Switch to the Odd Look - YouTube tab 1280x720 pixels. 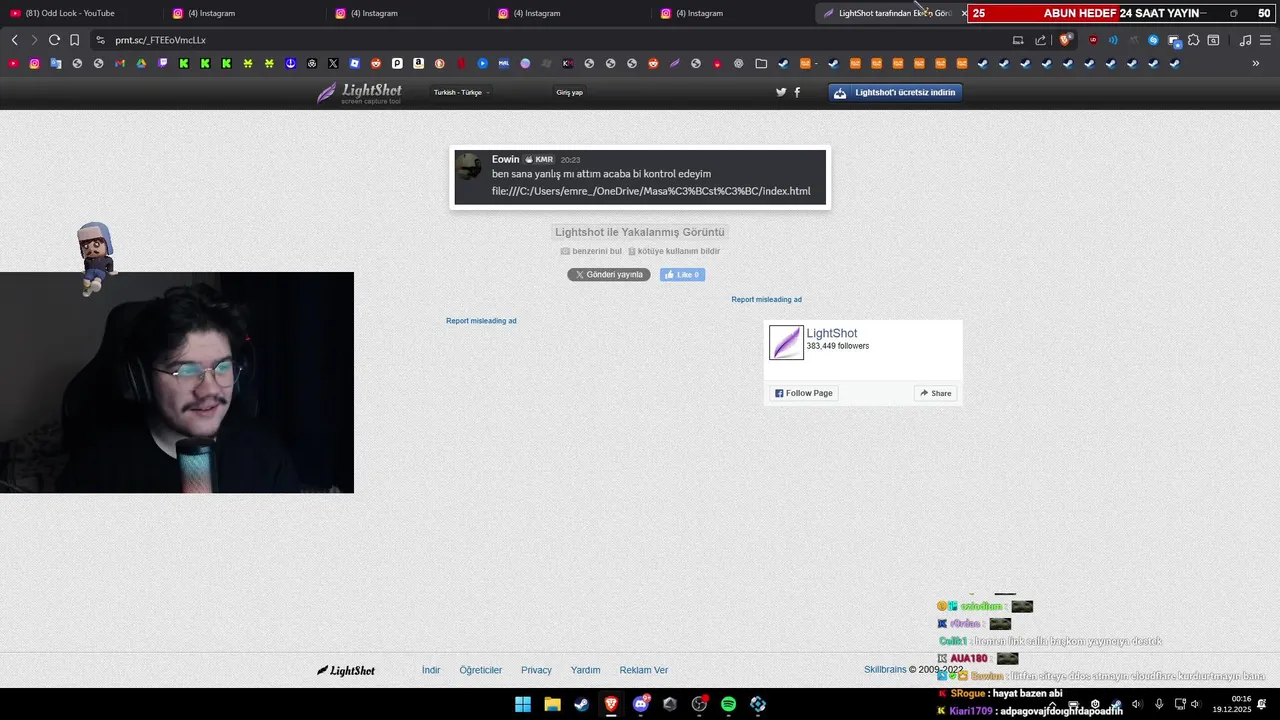click(x=80, y=13)
